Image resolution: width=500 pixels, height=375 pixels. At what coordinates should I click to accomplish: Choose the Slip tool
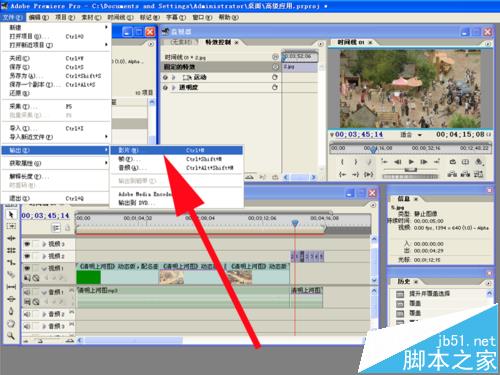(11, 287)
